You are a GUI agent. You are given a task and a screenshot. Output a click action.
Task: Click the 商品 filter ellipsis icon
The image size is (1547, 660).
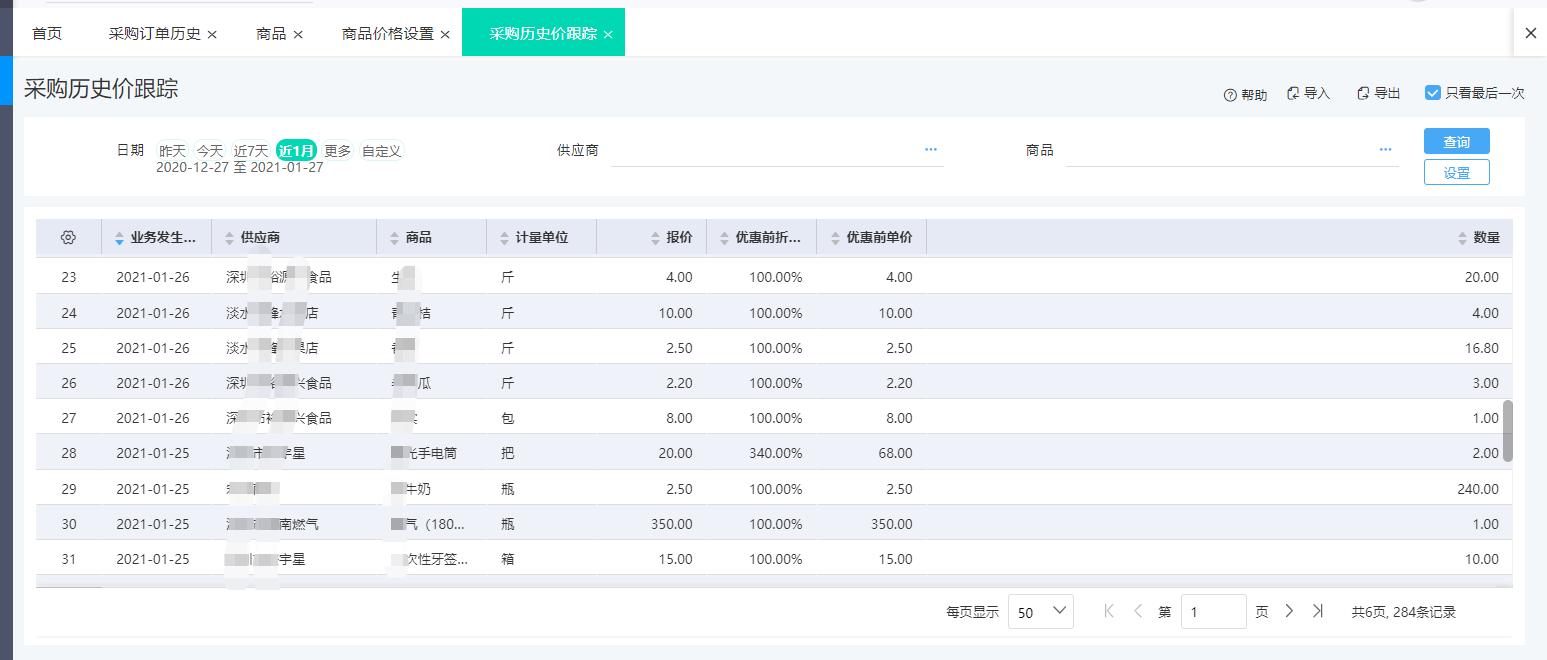click(1385, 149)
